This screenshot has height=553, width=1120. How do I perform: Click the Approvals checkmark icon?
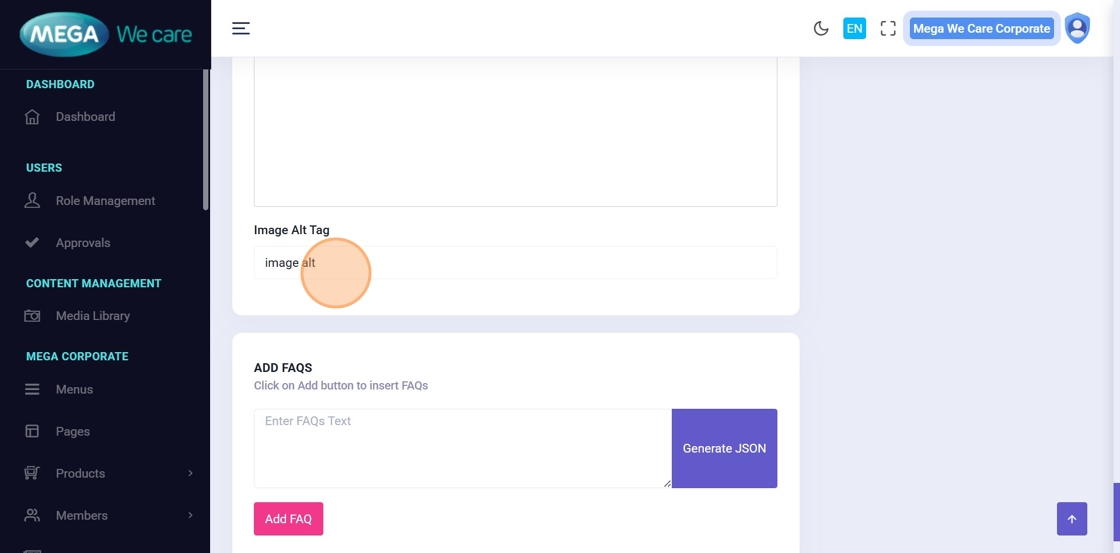(32, 243)
